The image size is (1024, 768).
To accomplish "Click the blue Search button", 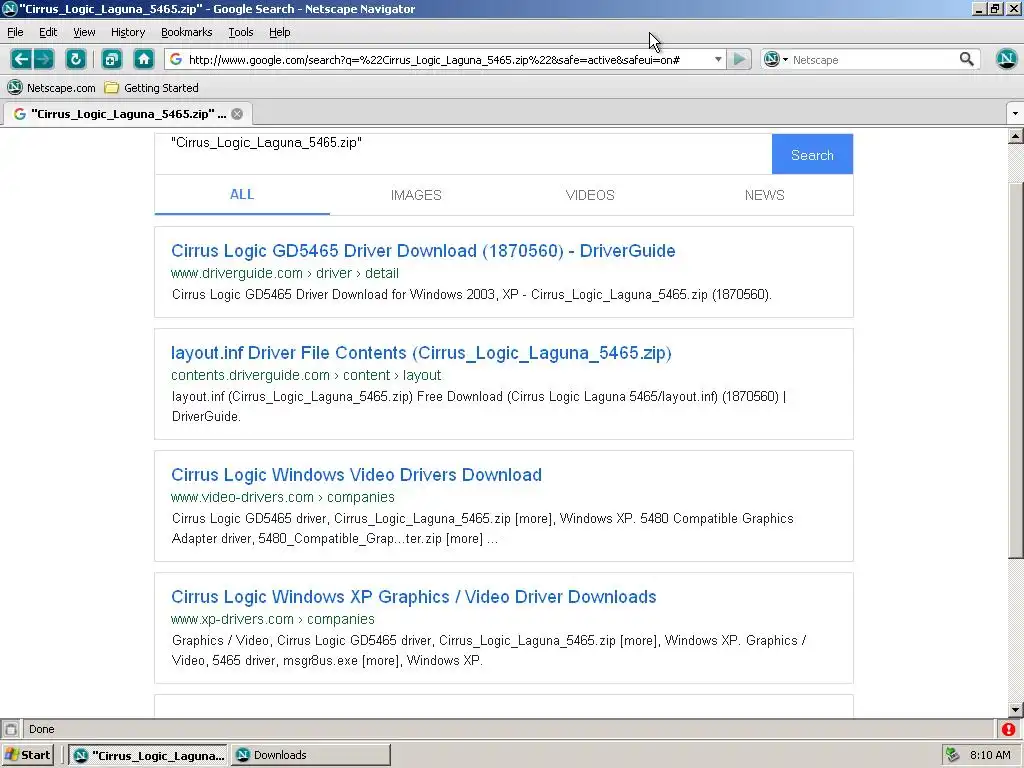I will (x=812, y=154).
